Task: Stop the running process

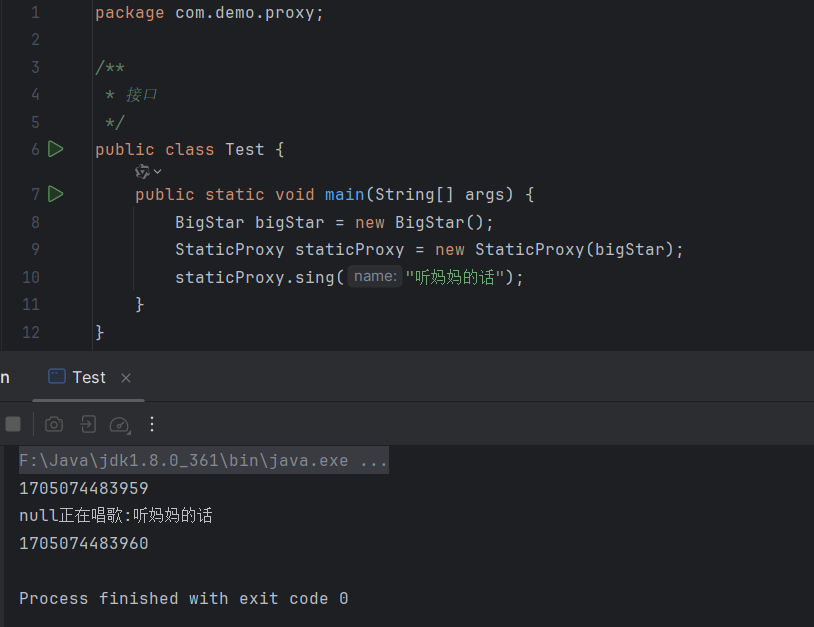Action: [x=13, y=424]
